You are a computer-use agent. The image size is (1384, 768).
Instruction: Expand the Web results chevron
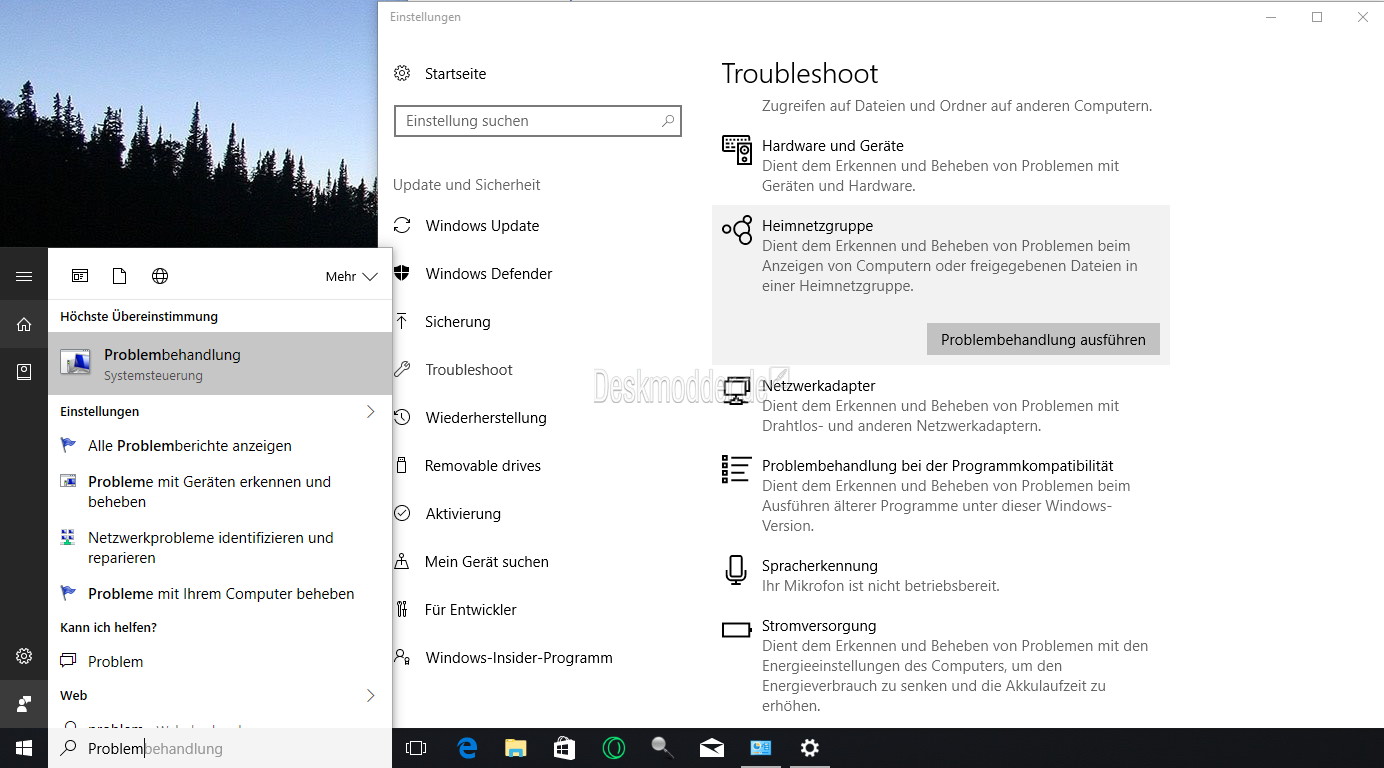(370, 695)
